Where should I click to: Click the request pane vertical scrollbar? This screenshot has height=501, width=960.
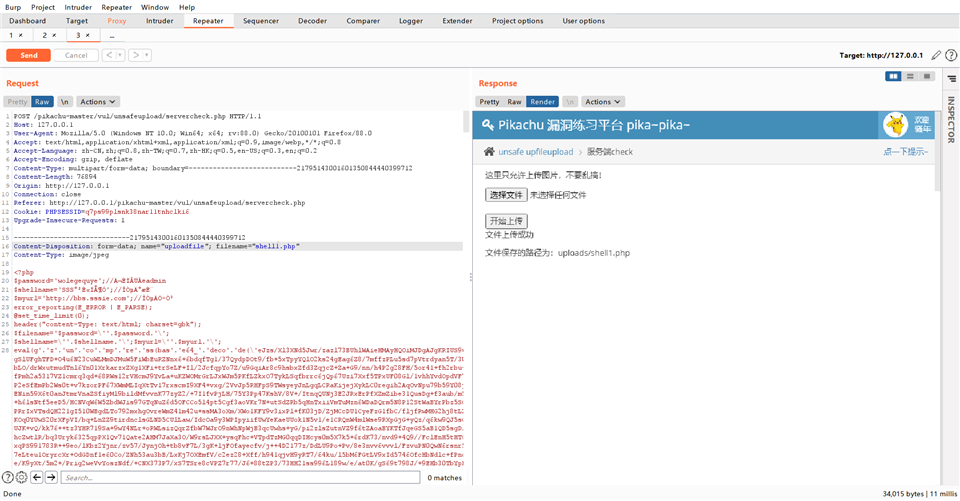pyautogui.click(x=466, y=121)
